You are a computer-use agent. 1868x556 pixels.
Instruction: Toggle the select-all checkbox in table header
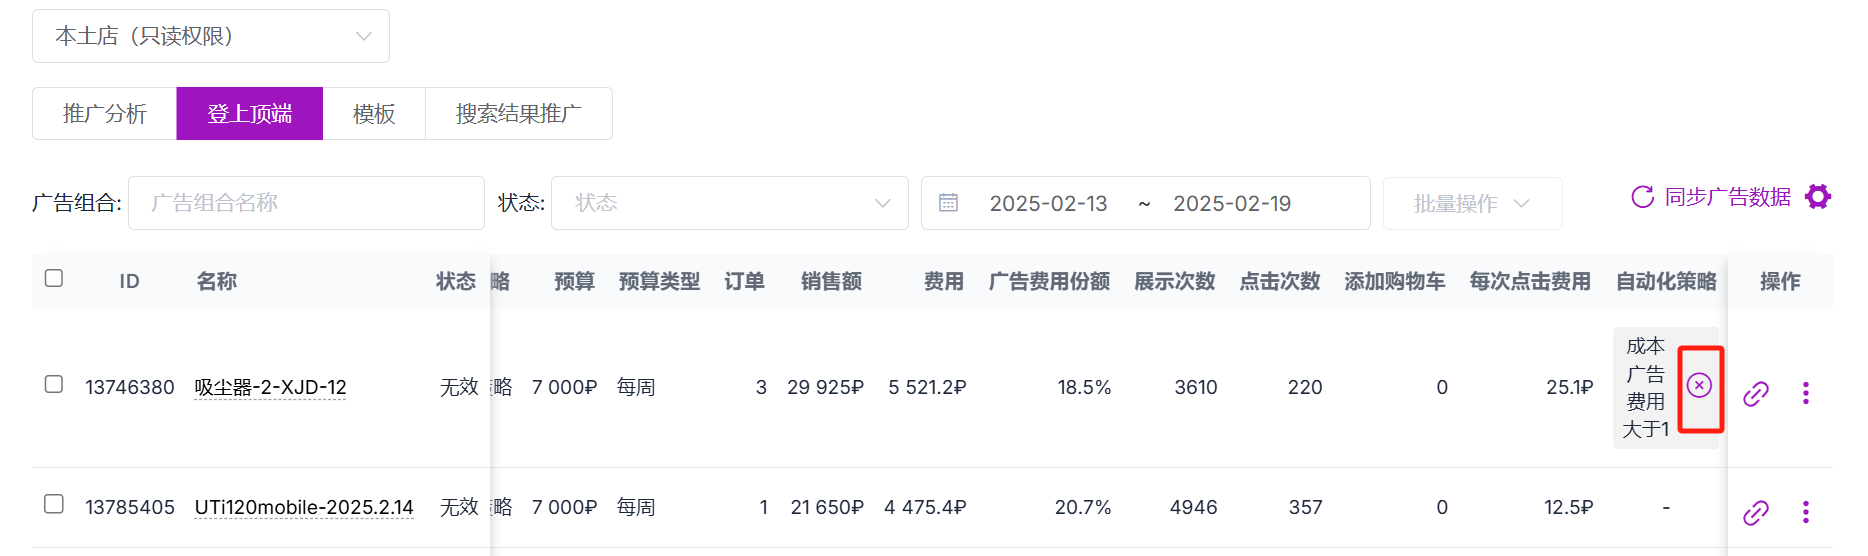point(54,278)
